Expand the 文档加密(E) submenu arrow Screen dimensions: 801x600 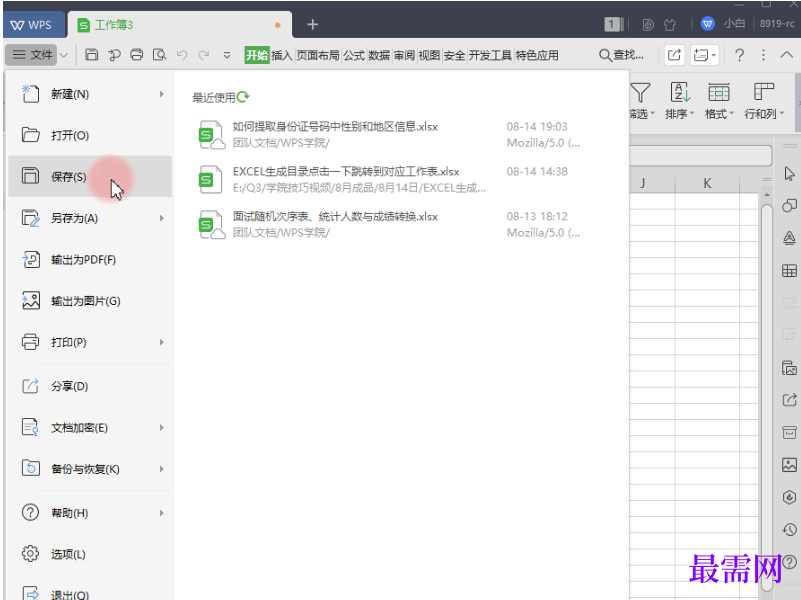click(161, 427)
